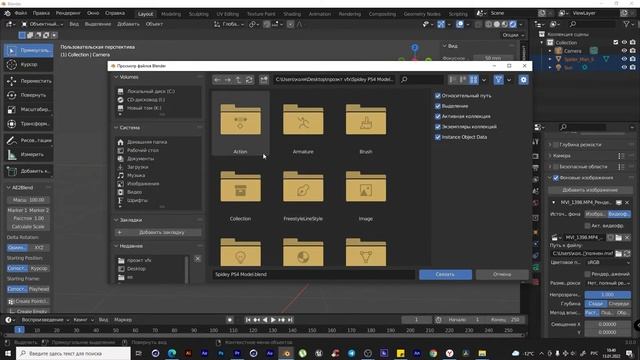This screenshot has height=360, width=640.
Task: Toggle the active collection checkbox
Action: 438,116
